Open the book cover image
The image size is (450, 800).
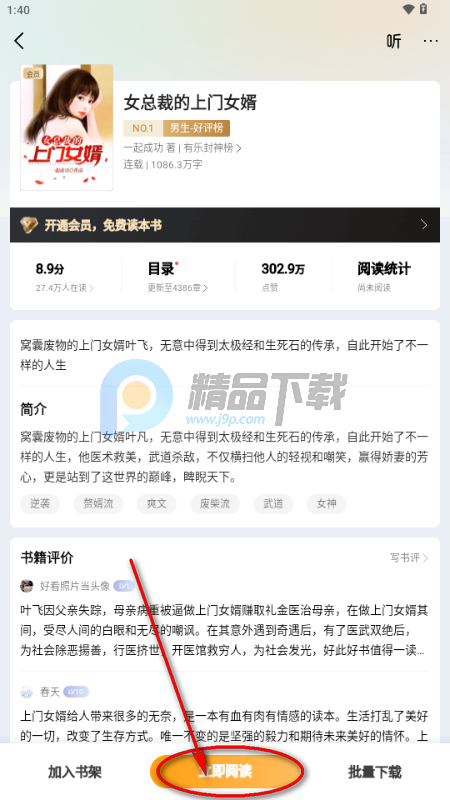(x=67, y=128)
